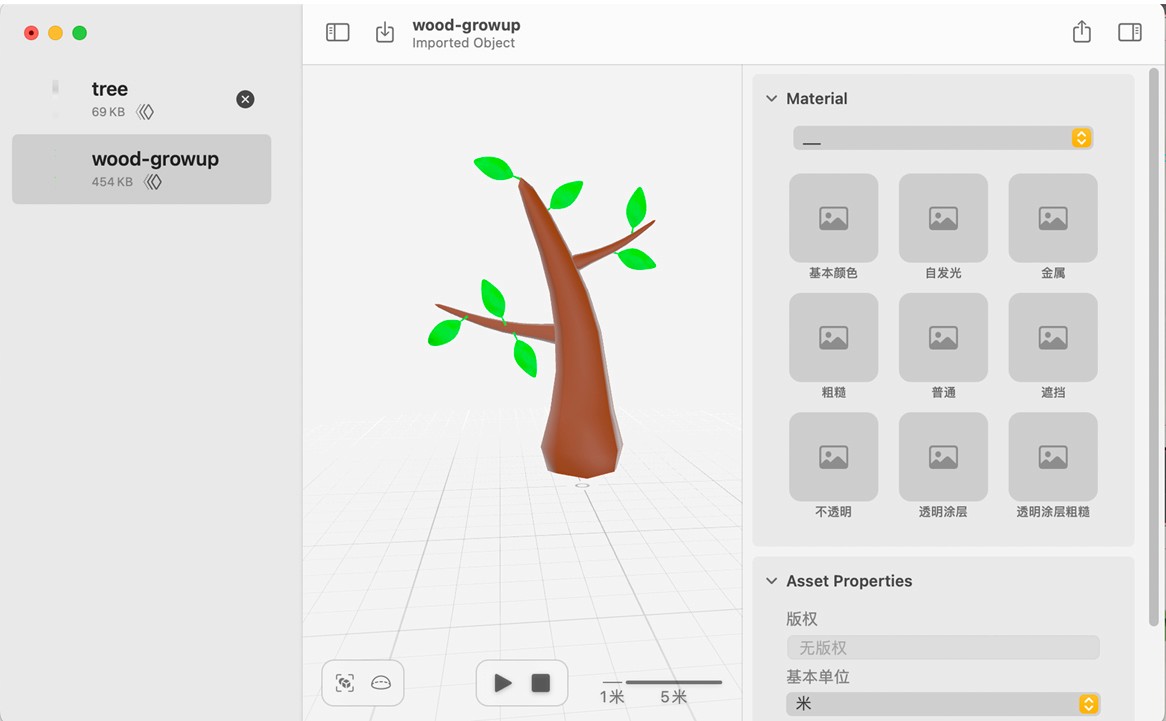Stop the model animation
This screenshot has height=721, width=1166.
coord(541,683)
